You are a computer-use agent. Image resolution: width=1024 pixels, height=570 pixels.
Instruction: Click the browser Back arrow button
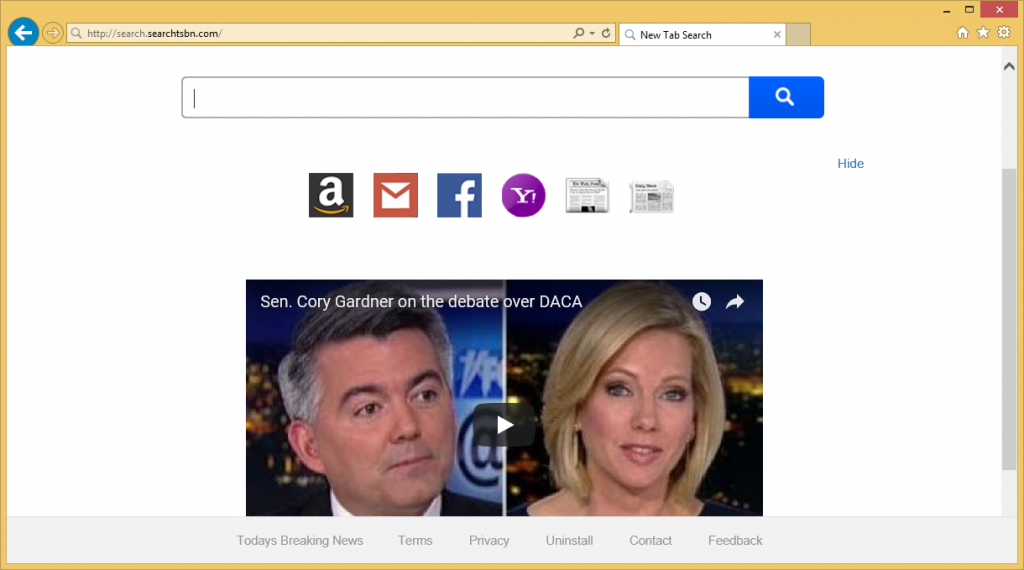tap(22, 33)
